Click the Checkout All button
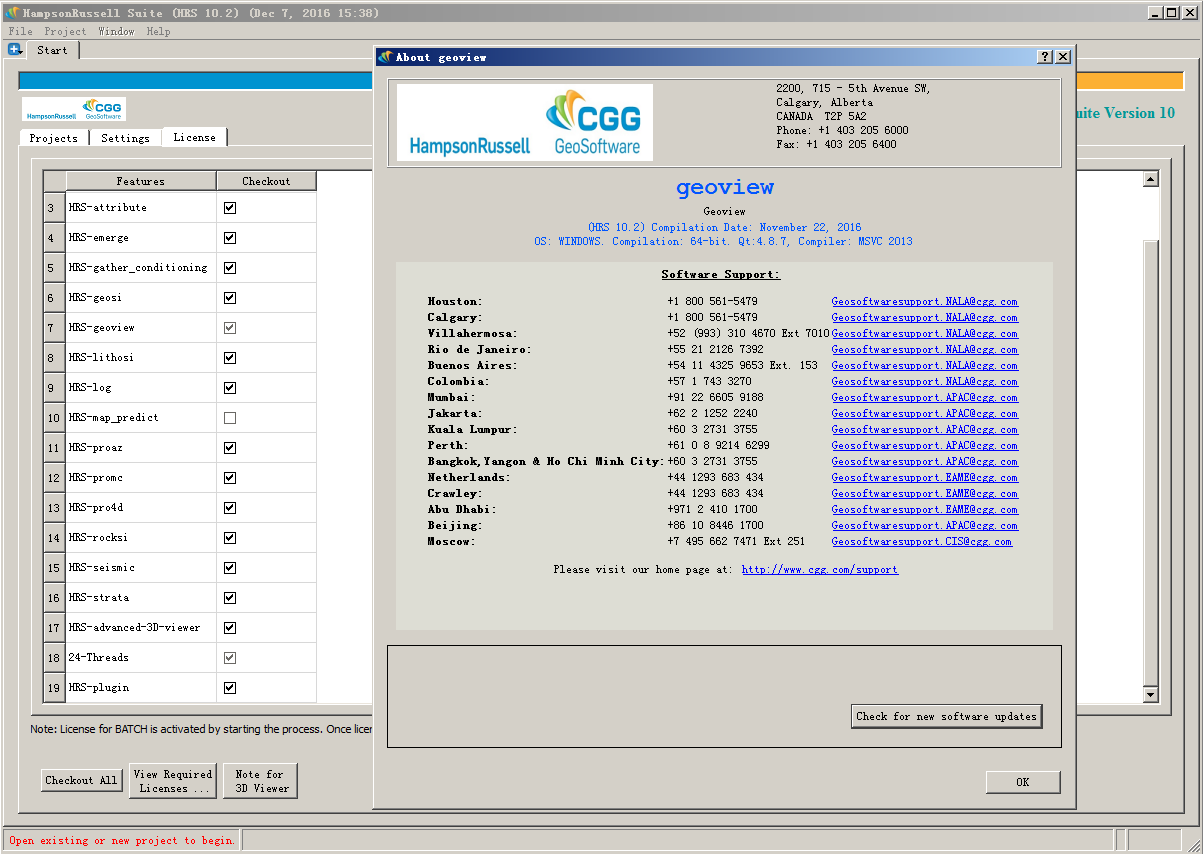 [81, 781]
